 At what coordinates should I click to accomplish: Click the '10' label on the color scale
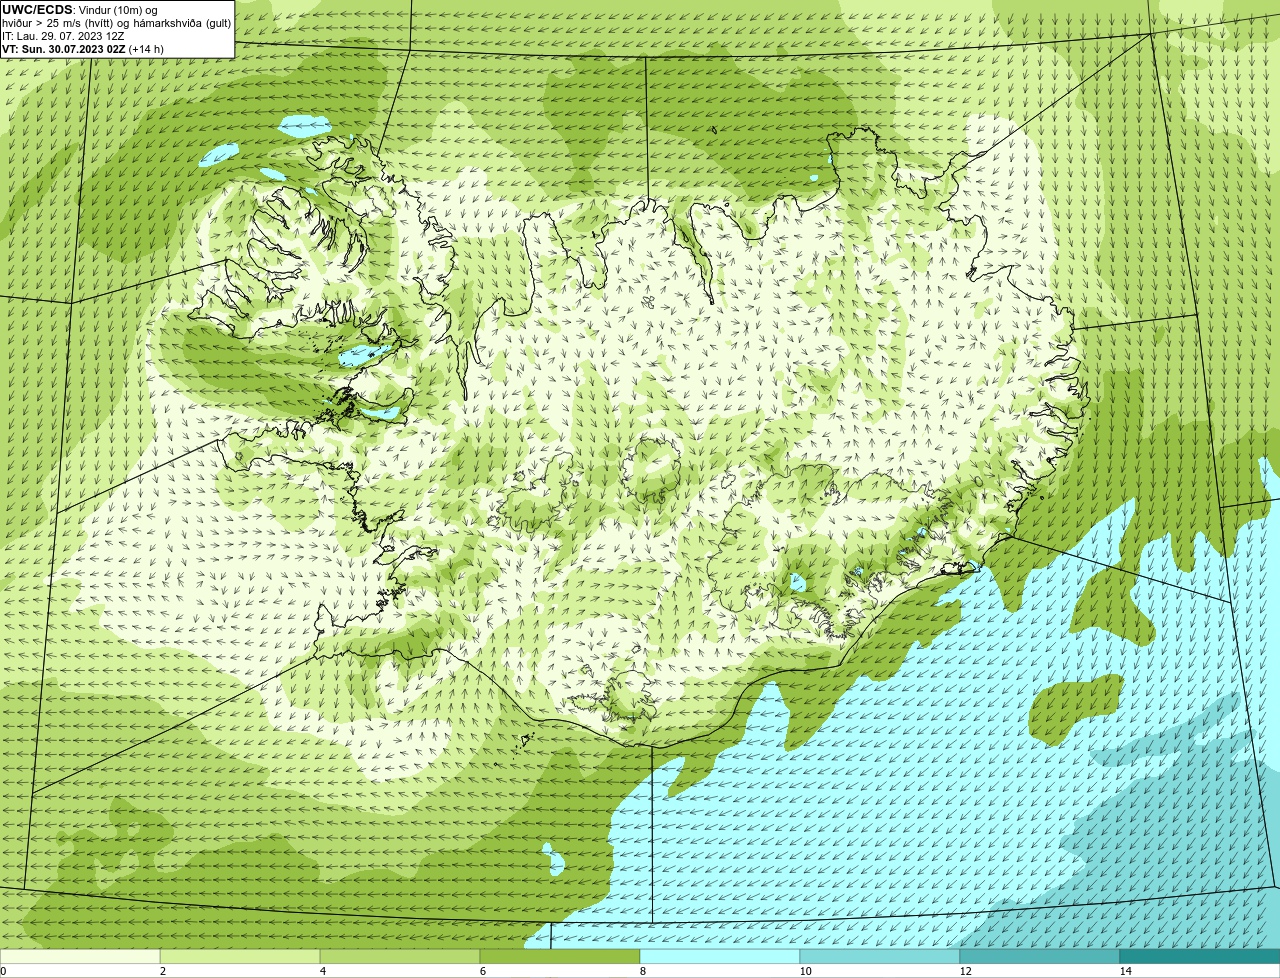pos(805,971)
